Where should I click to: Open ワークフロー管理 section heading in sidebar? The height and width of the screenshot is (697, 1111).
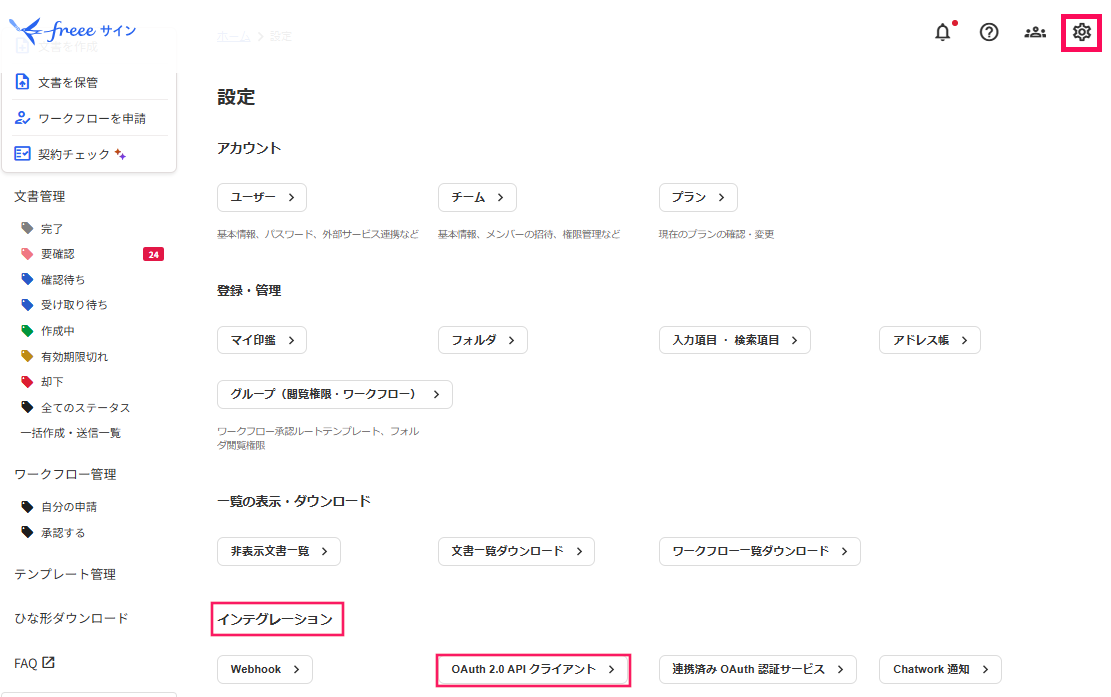pyautogui.click(x=65, y=475)
